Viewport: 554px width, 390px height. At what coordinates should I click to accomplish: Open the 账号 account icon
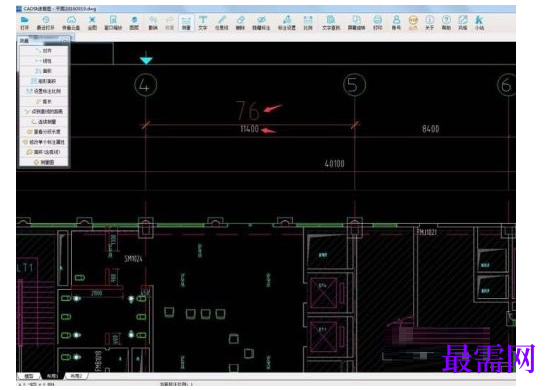click(x=396, y=23)
